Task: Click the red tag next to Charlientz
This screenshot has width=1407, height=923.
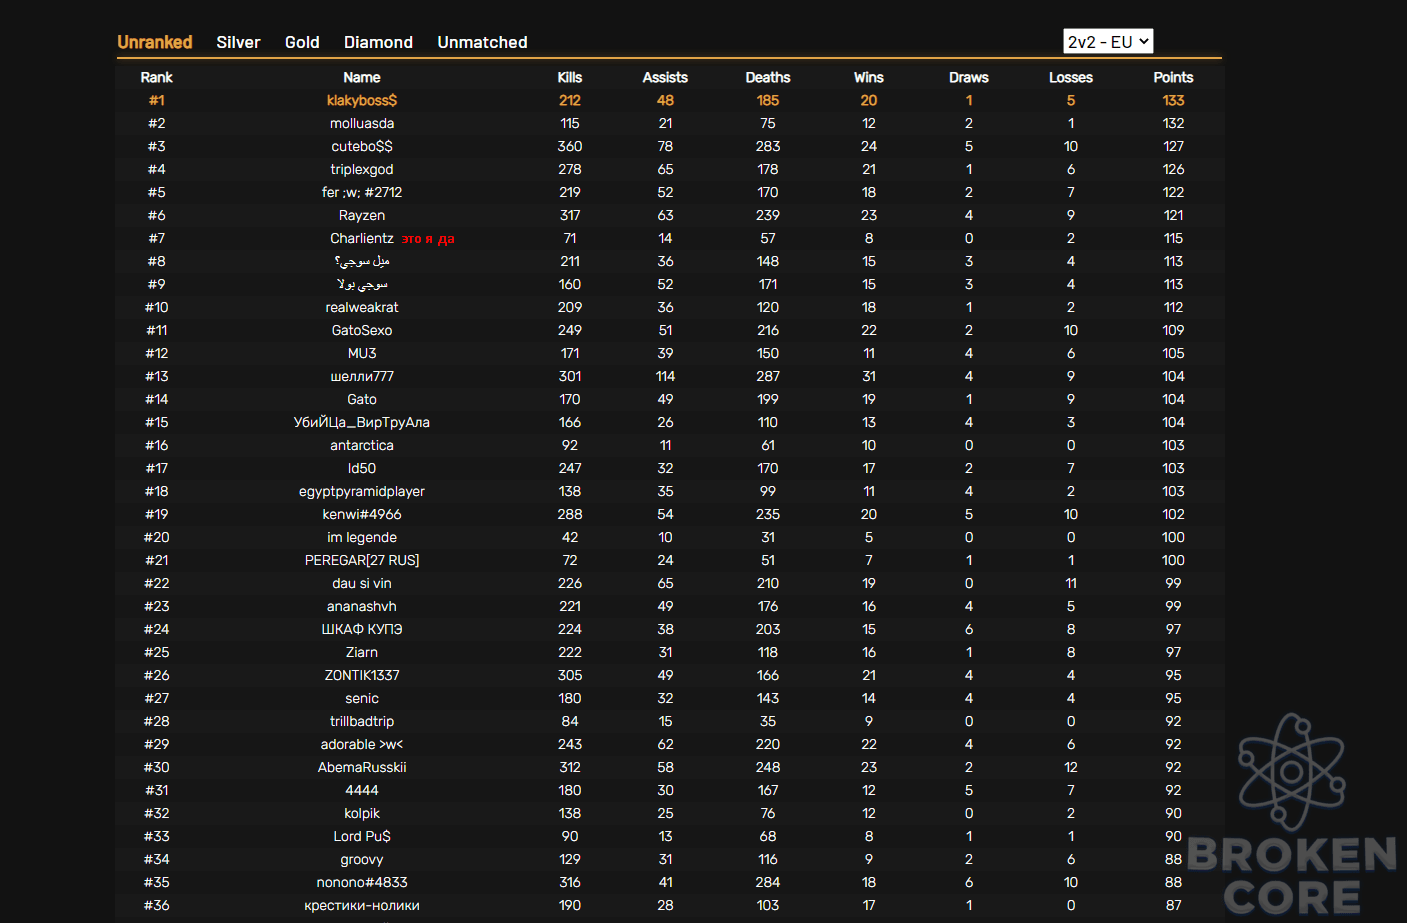Action: [428, 239]
